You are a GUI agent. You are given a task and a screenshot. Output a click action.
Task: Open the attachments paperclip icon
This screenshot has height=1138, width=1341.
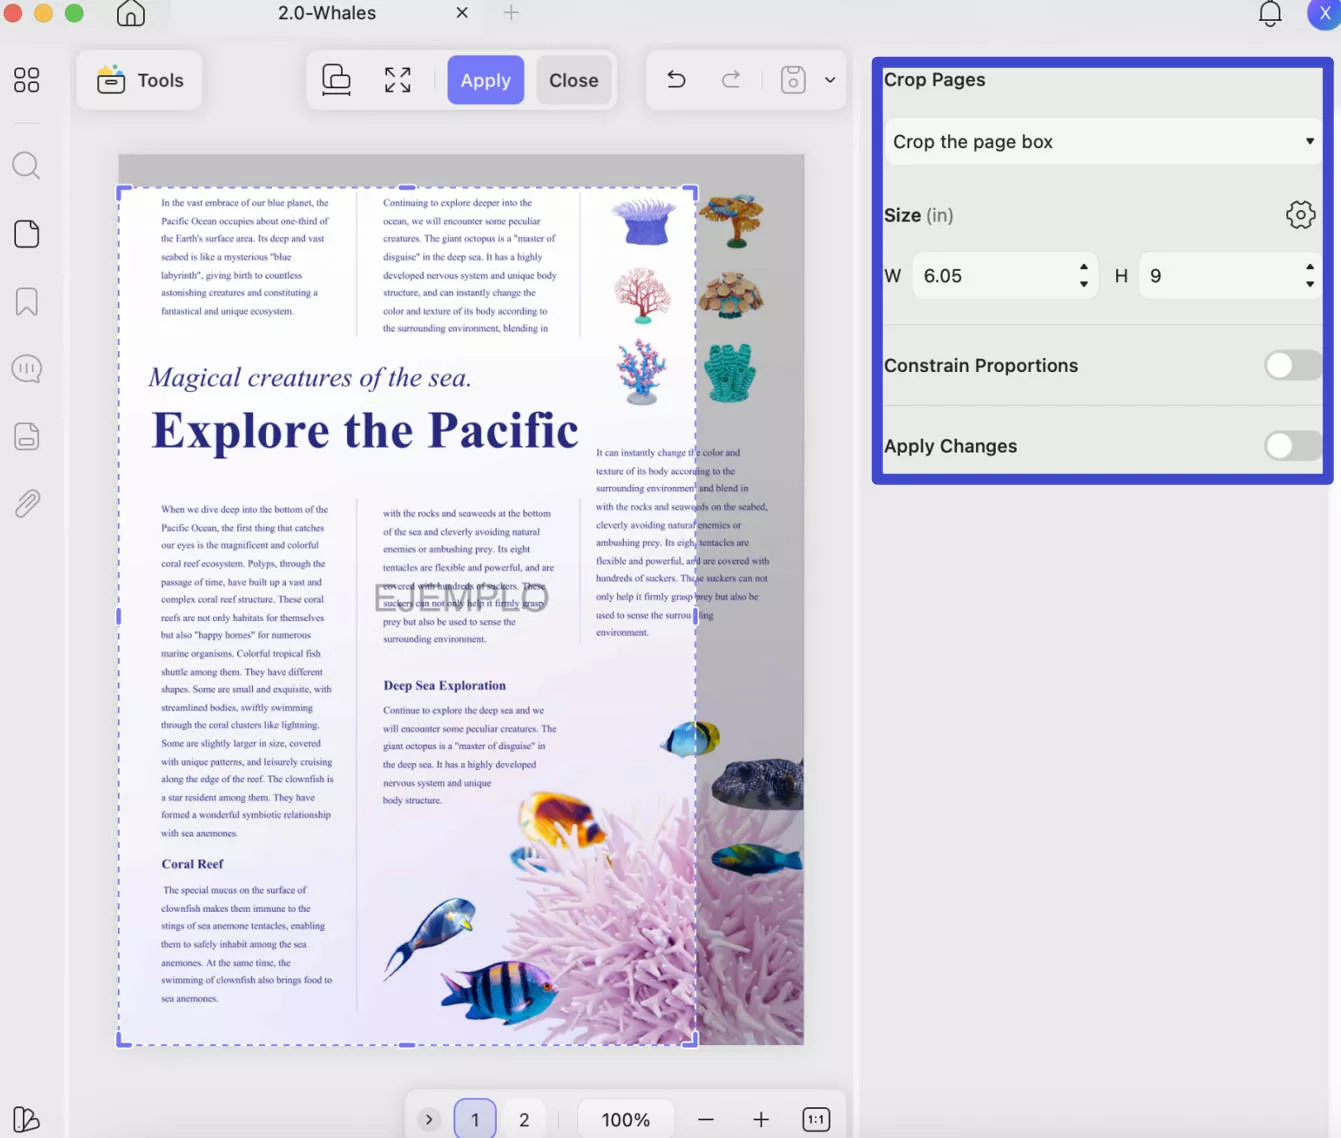pos(26,504)
